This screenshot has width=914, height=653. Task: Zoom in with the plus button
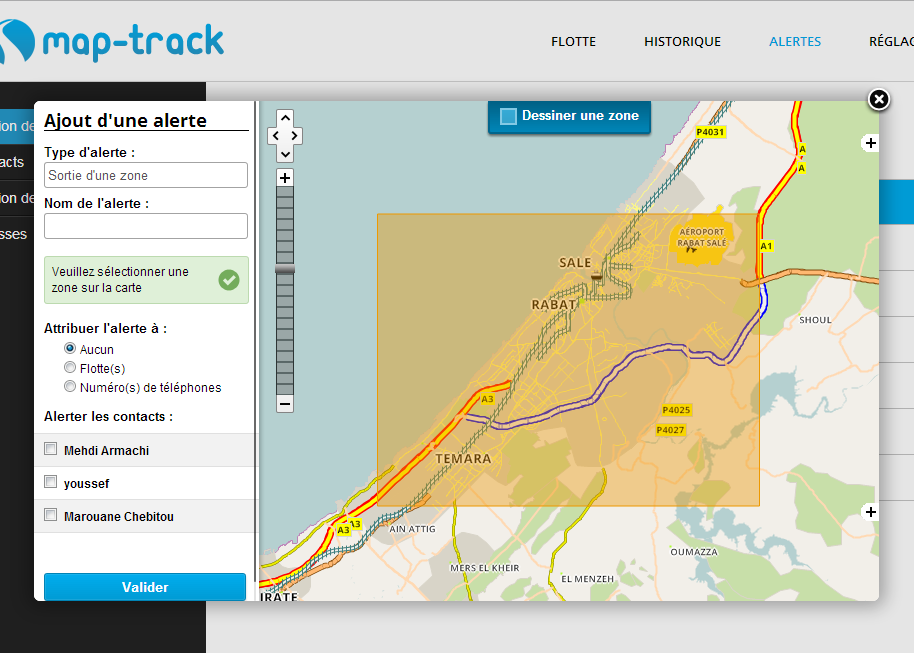point(285,178)
